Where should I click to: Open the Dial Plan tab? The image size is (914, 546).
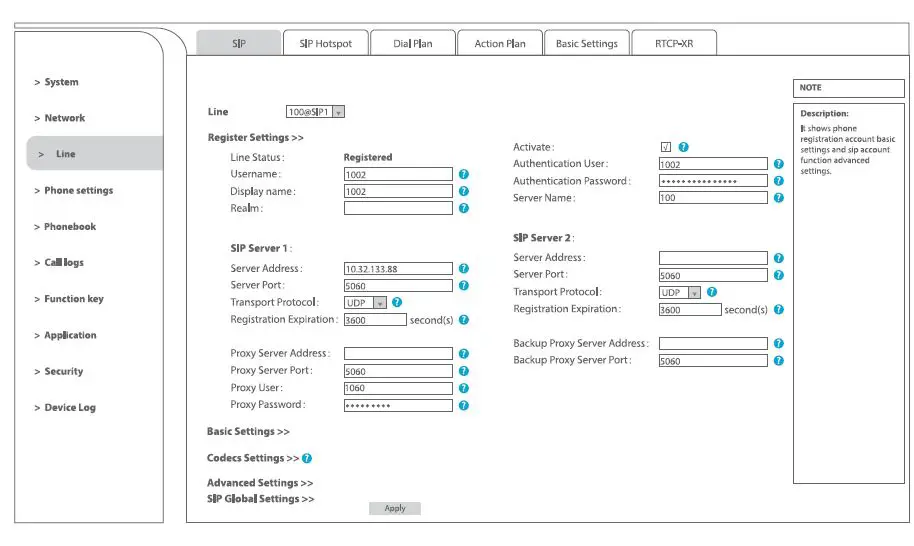[413, 43]
